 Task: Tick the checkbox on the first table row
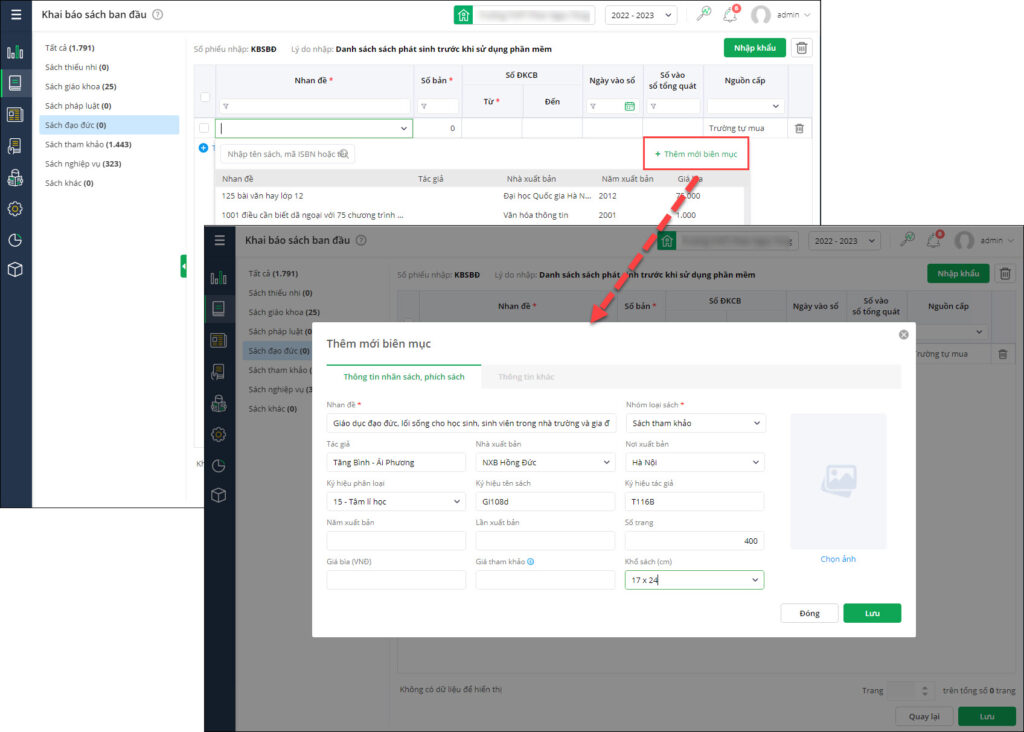pyautogui.click(x=204, y=128)
